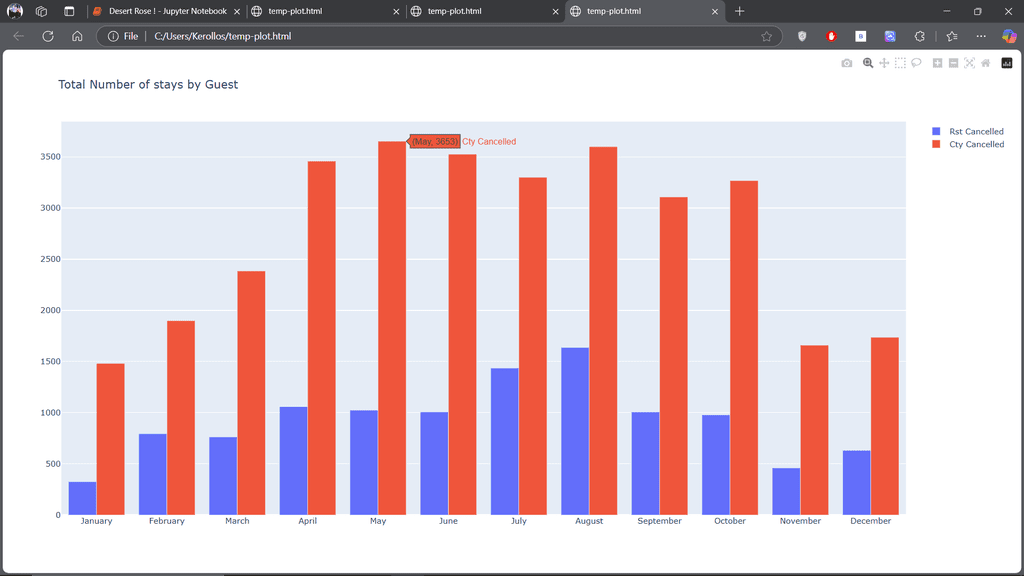Open a new browser tab
Screen dimensions: 1024x576
739,11
